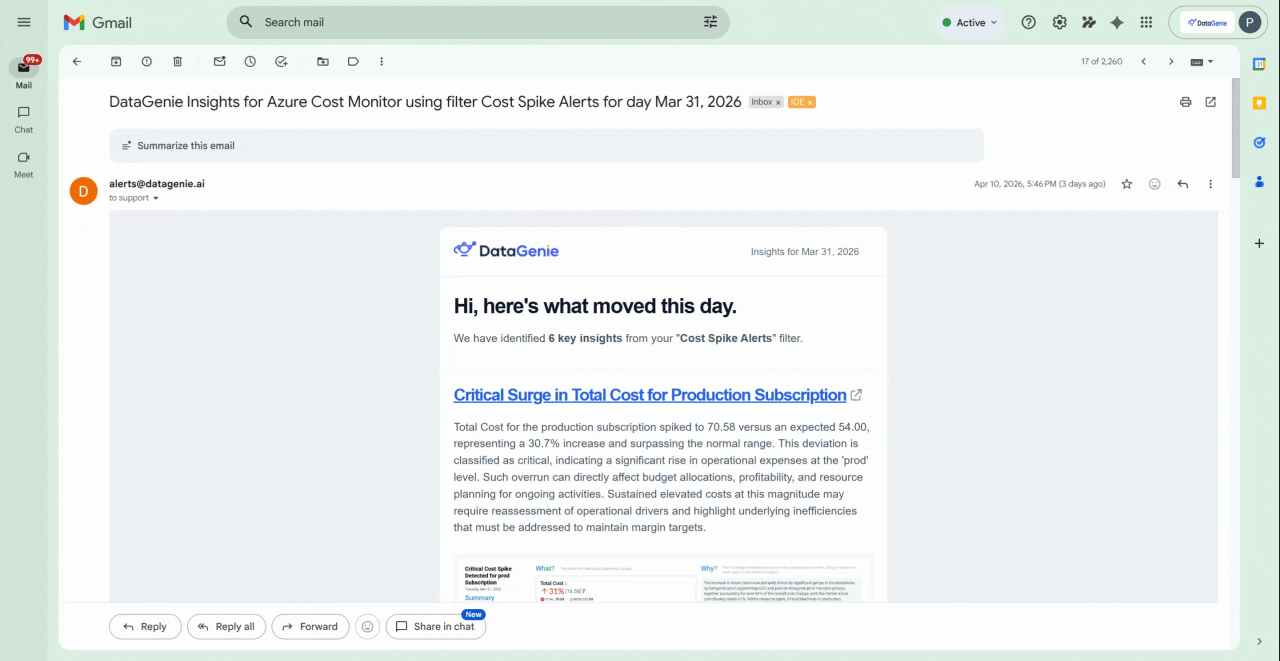Go to newer email arrow
The image size is (1280, 661).
[1144, 61]
